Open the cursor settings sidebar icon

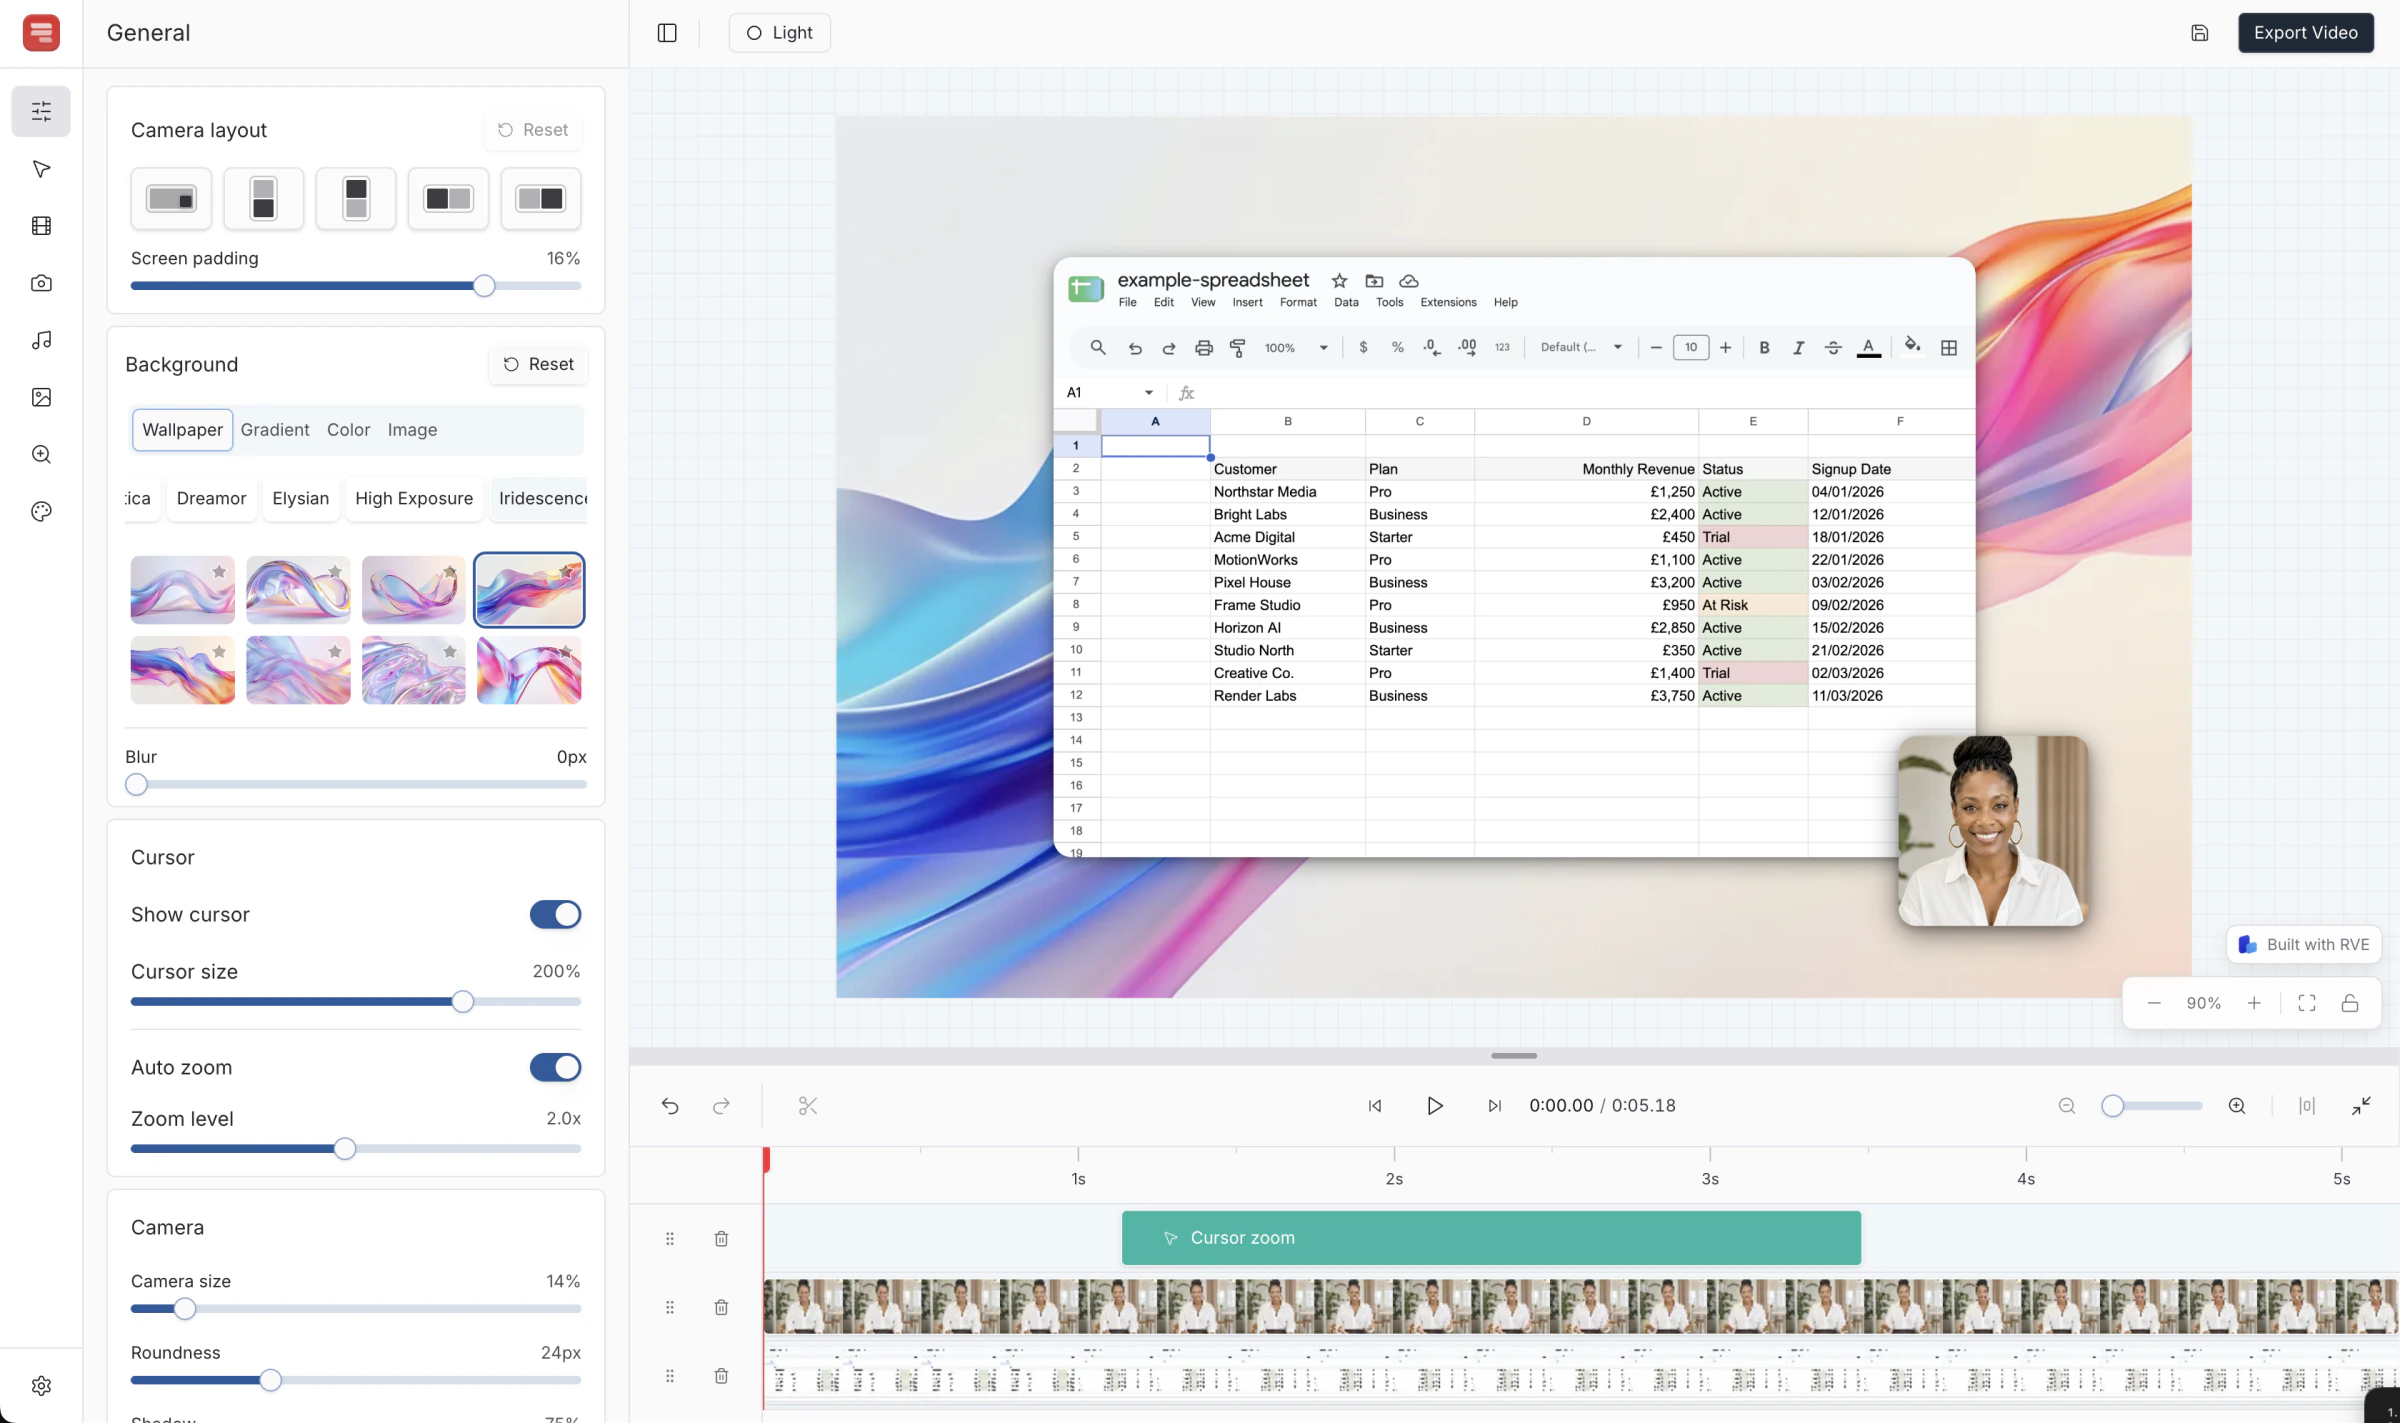point(41,169)
